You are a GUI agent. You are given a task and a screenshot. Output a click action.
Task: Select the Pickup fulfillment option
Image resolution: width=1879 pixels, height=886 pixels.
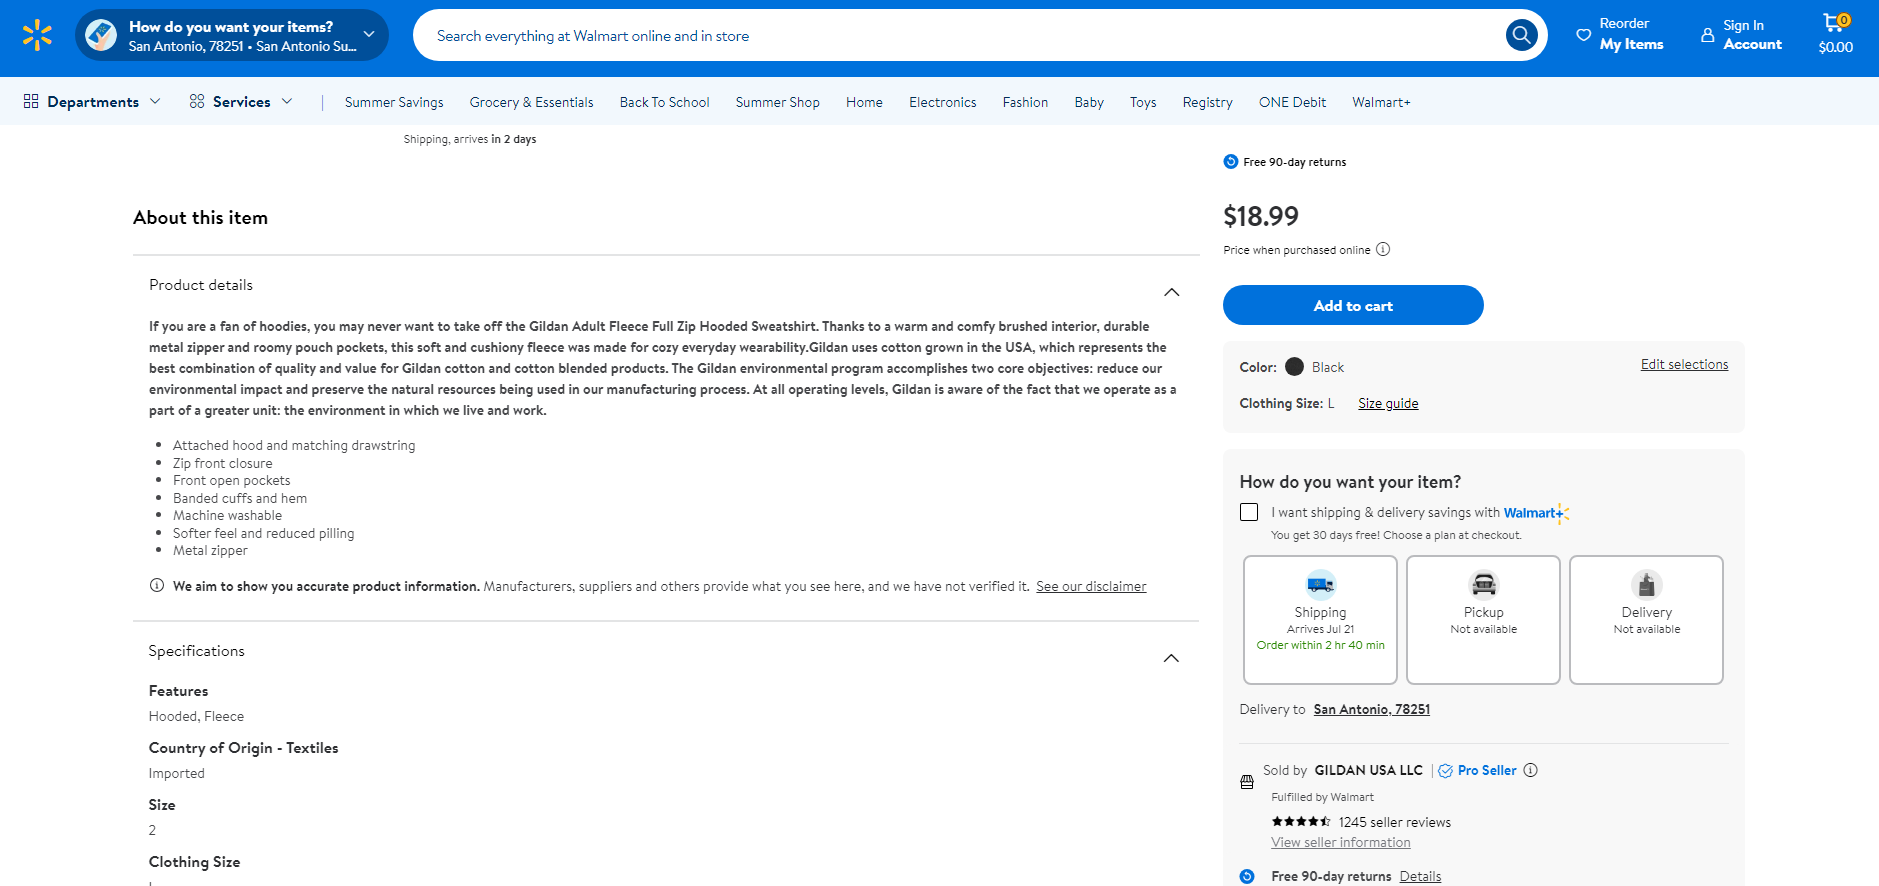tap(1483, 620)
